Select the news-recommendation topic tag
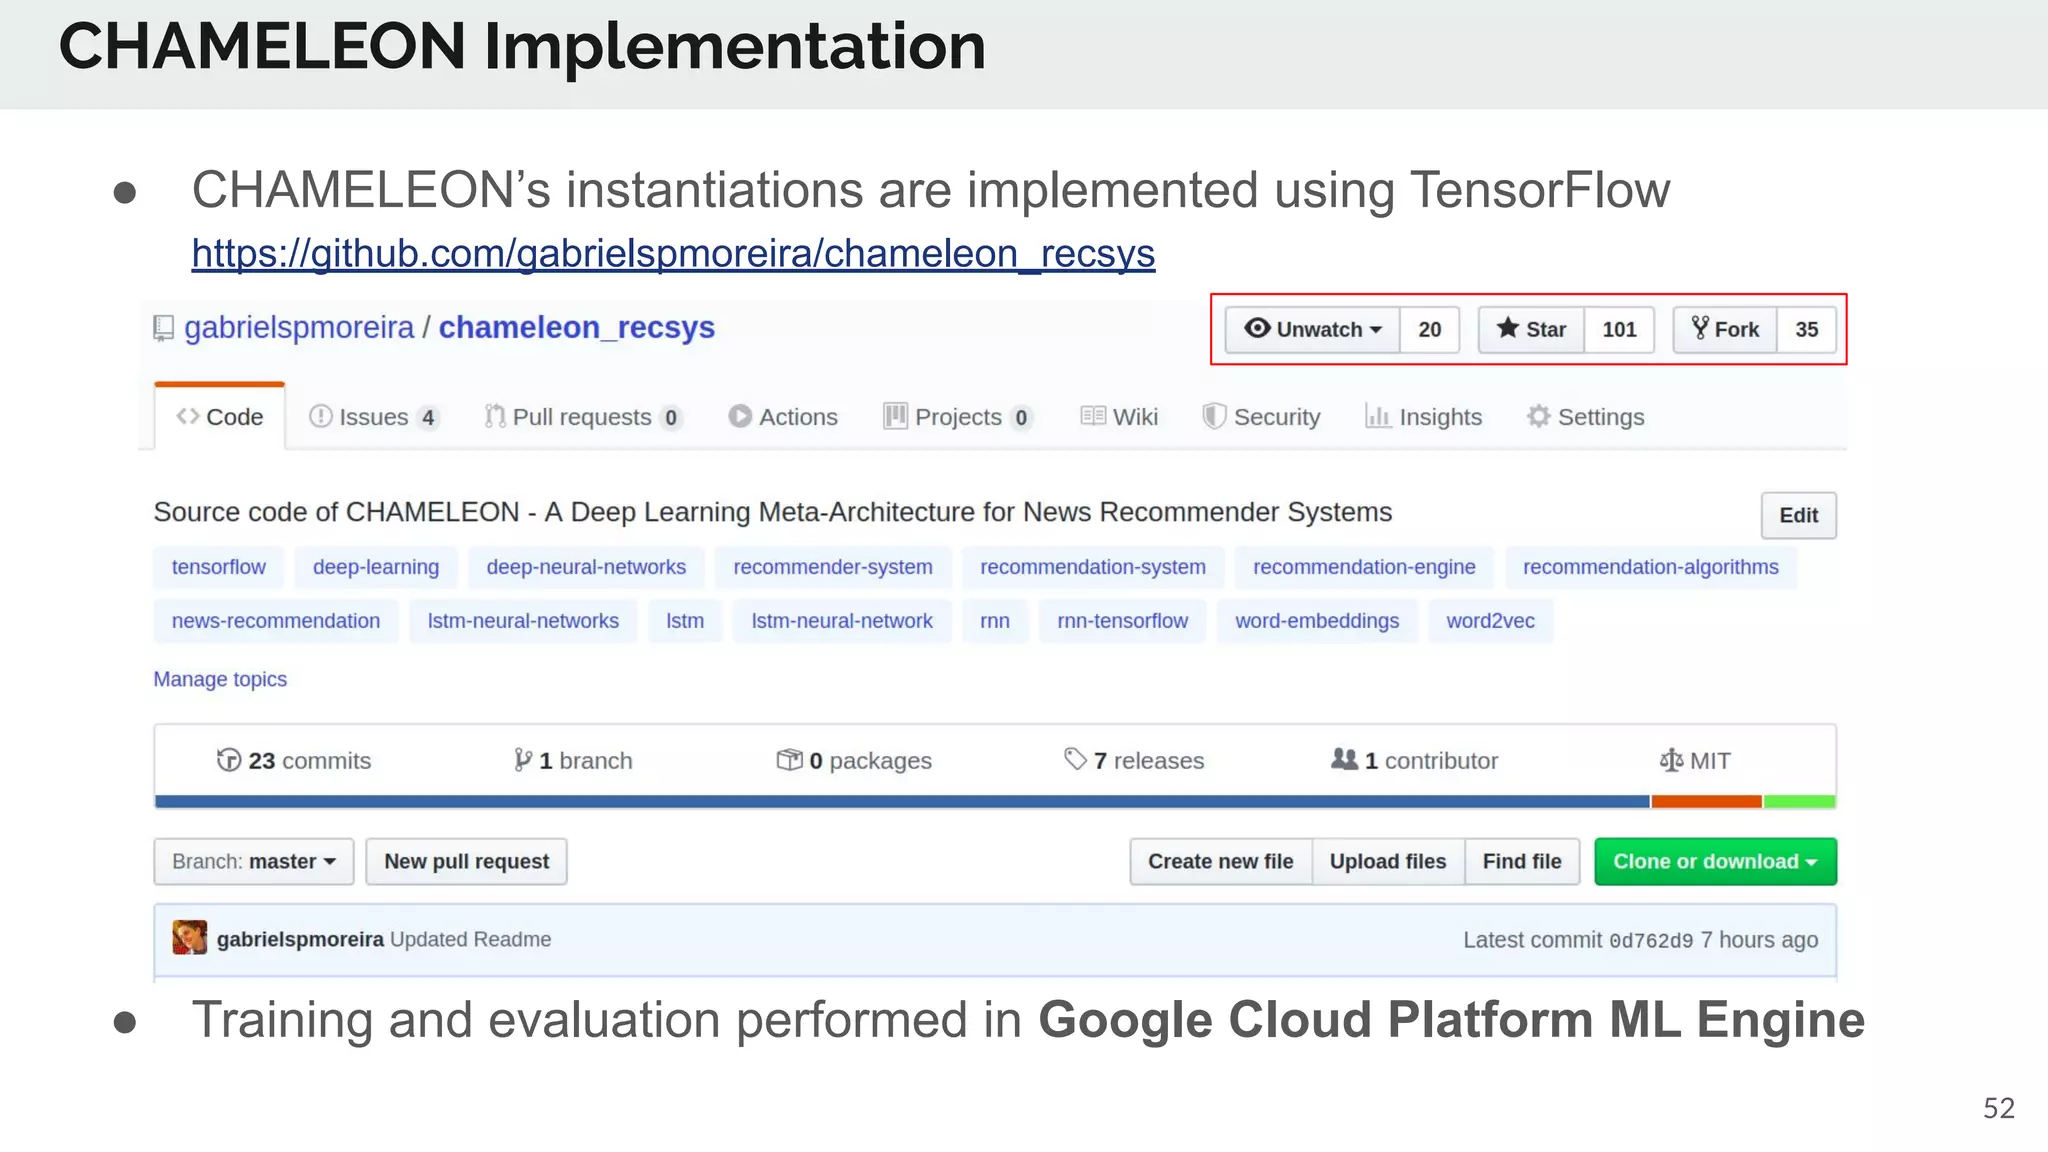Viewport: 2048px width, 1152px height. 276,621
